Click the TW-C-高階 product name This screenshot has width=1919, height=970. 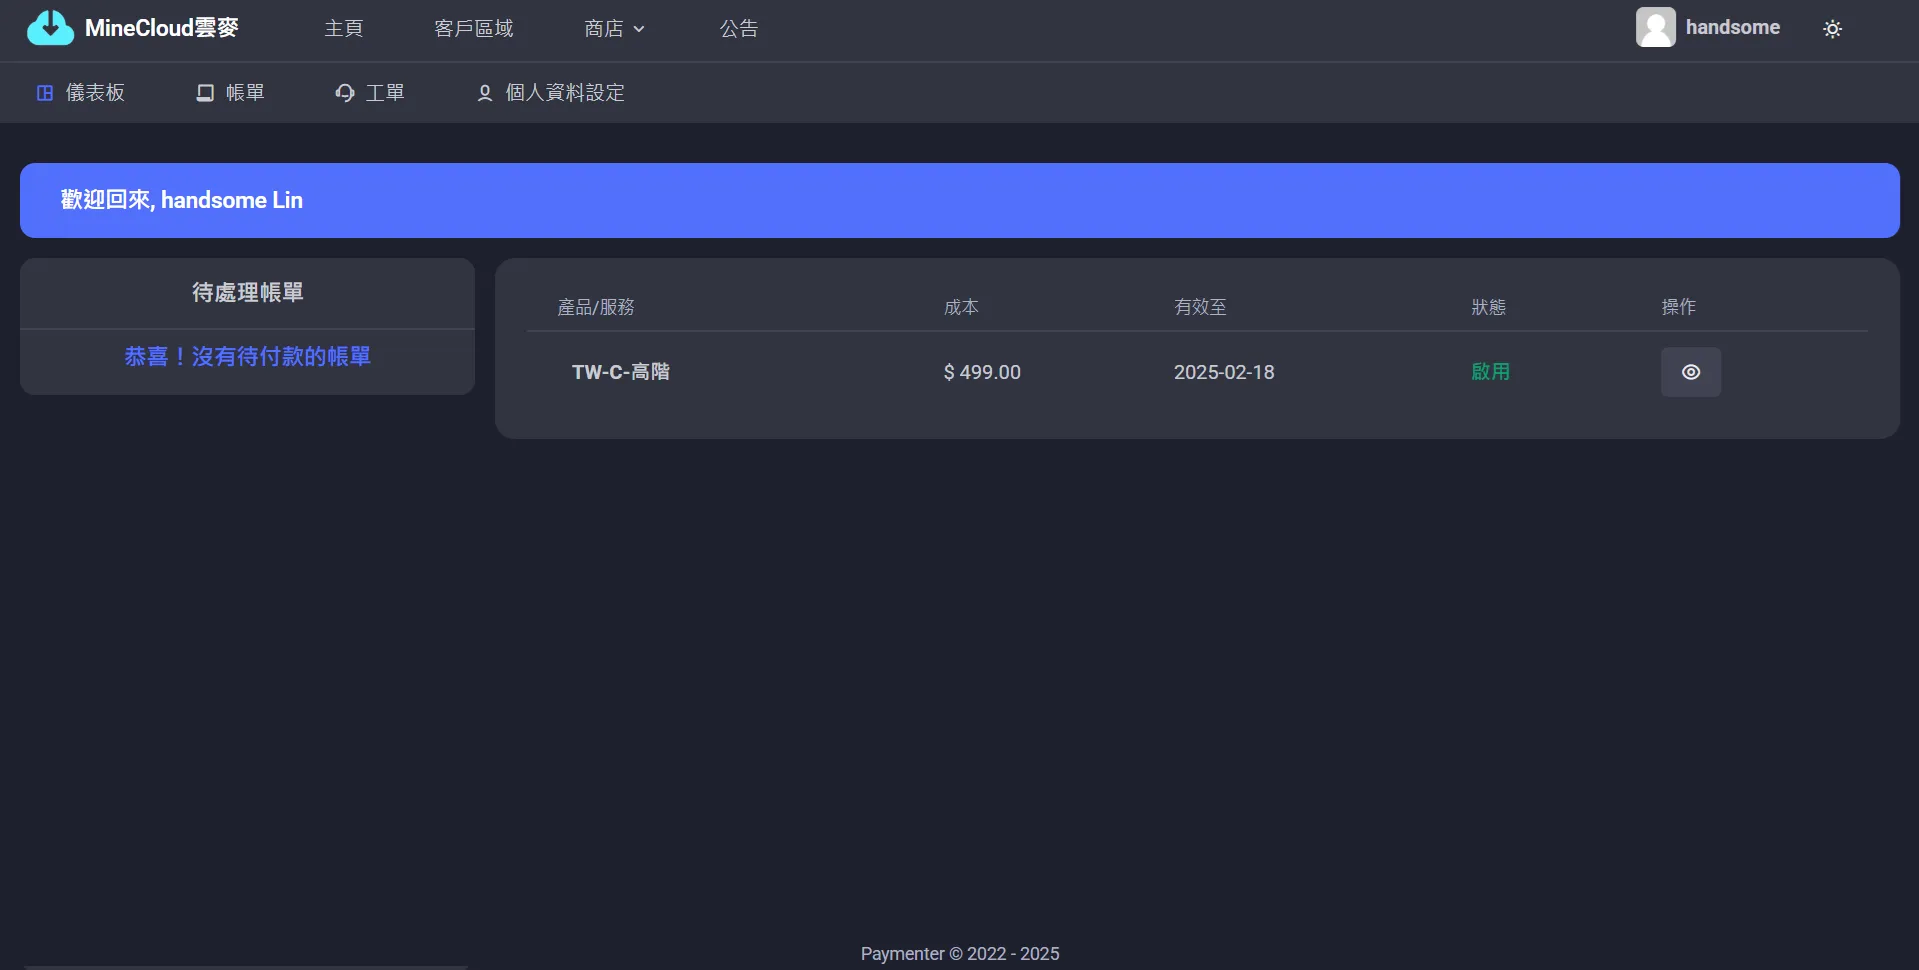[620, 372]
